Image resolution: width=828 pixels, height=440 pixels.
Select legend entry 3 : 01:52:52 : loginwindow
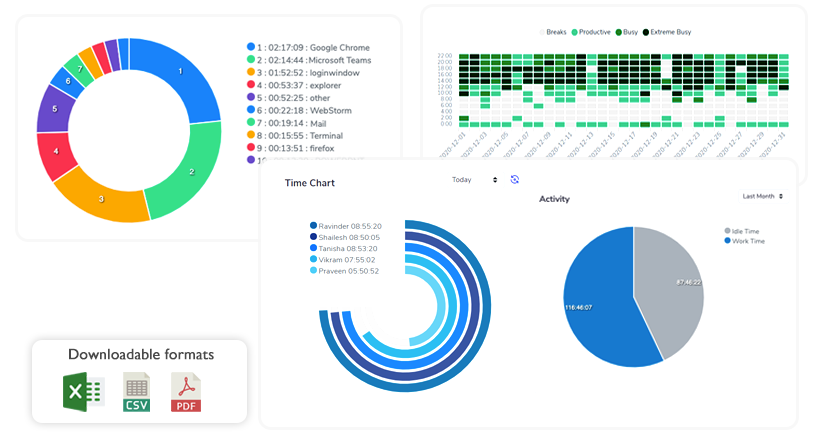304,73
